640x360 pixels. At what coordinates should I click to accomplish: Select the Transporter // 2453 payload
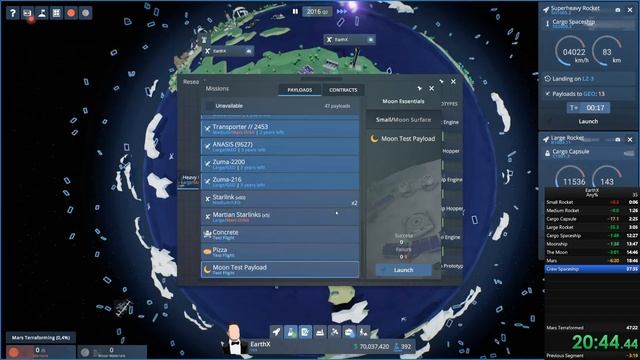(280, 129)
